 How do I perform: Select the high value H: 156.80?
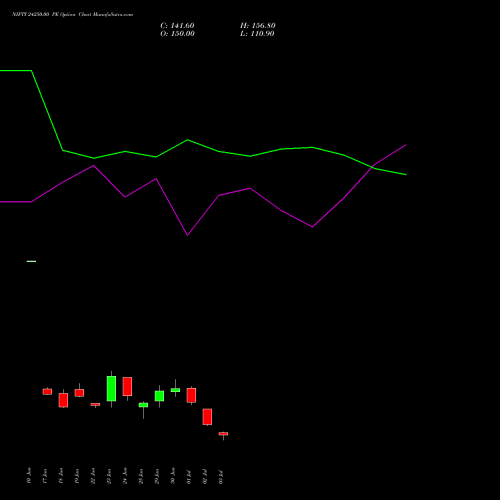point(258,26)
